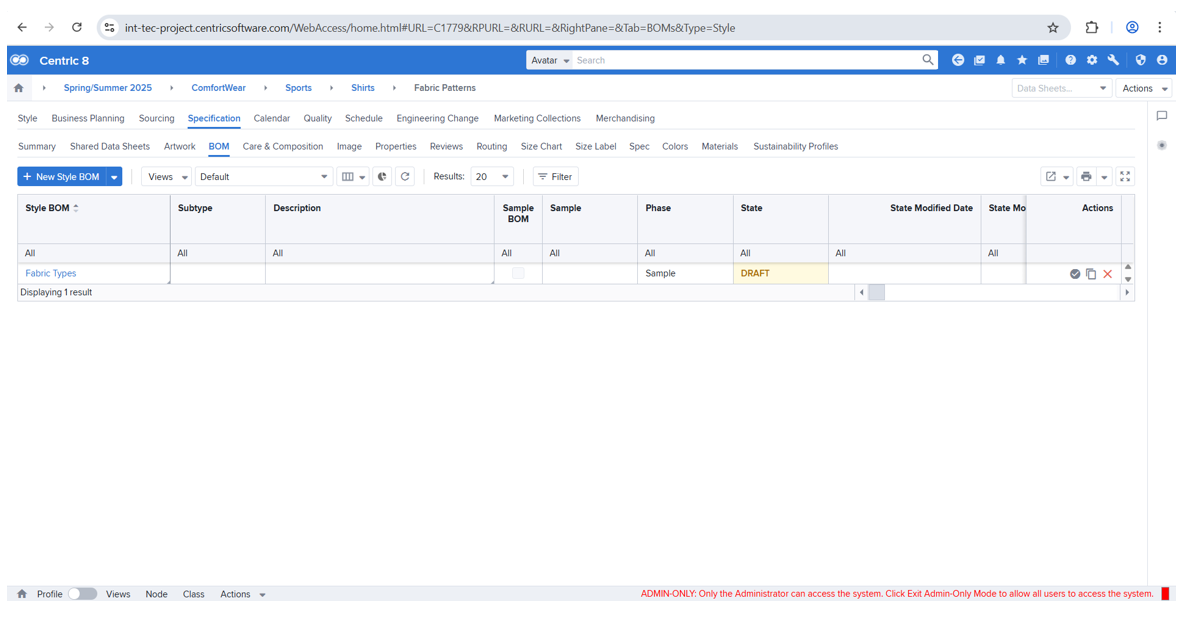Open the Size Chart subtab
Screen dimensions: 1192x617
tap(541, 147)
